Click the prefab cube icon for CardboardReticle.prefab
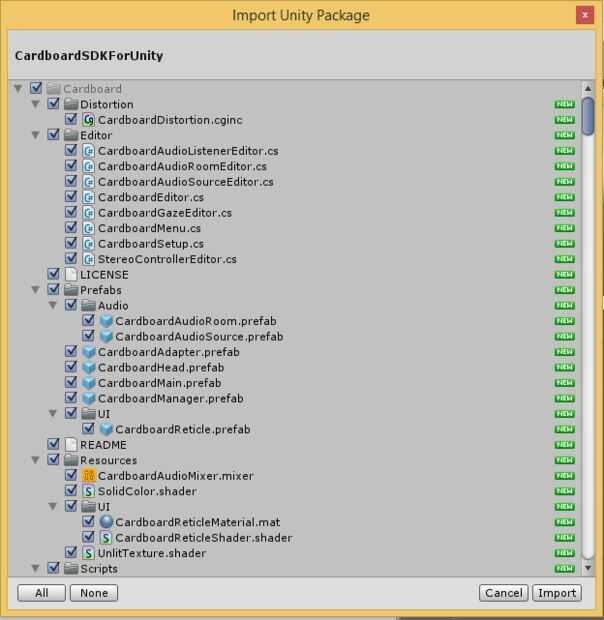 click(x=106, y=429)
